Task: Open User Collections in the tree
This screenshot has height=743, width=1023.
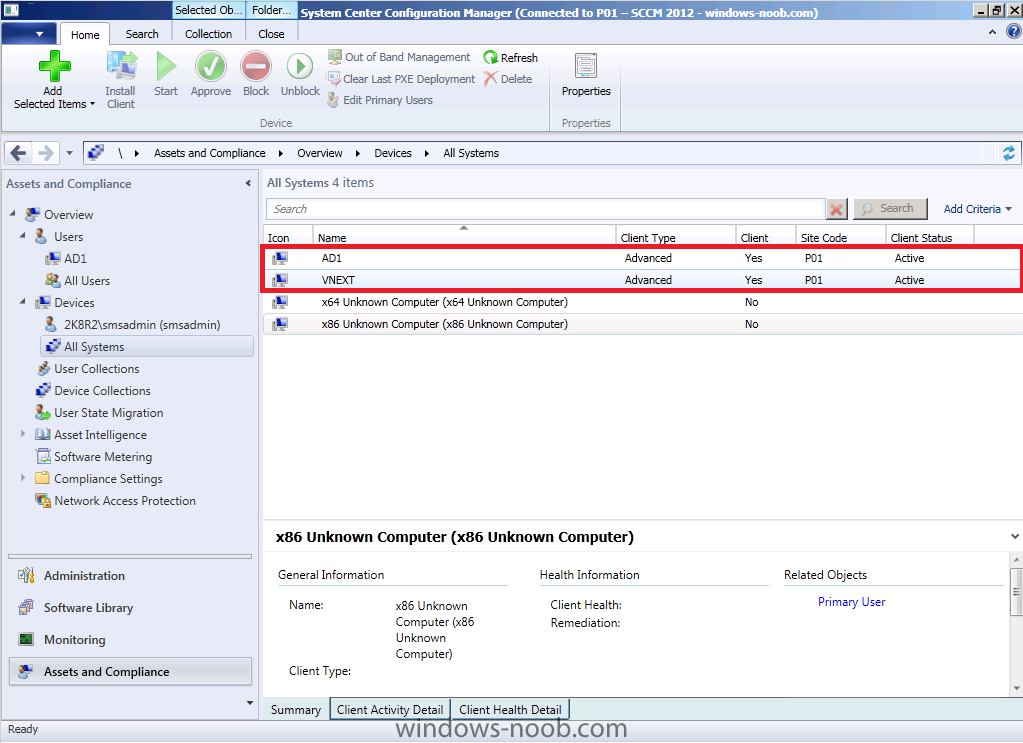Action: point(97,369)
